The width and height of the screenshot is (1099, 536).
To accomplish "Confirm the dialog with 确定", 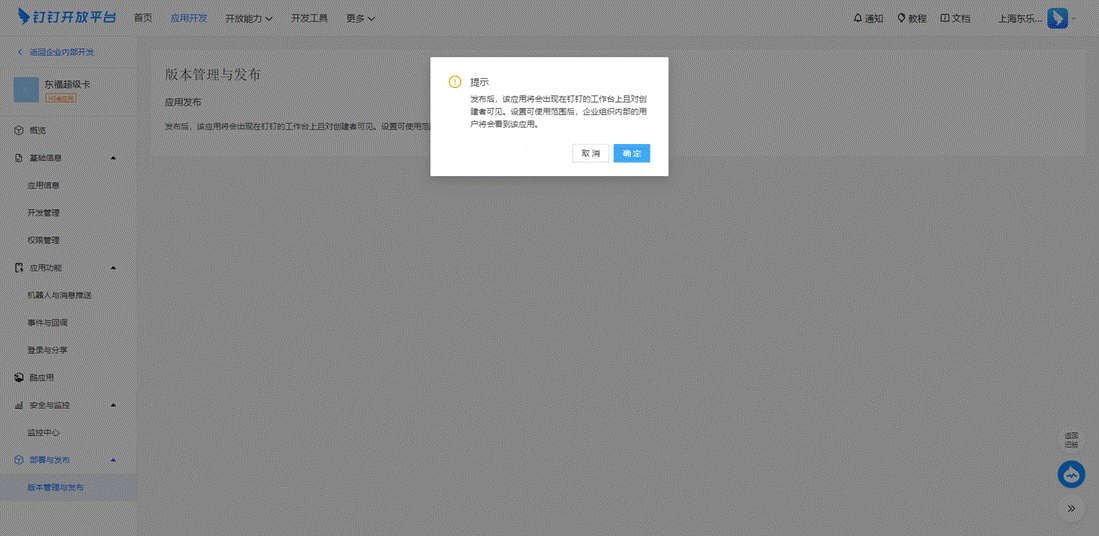I will pos(631,153).
